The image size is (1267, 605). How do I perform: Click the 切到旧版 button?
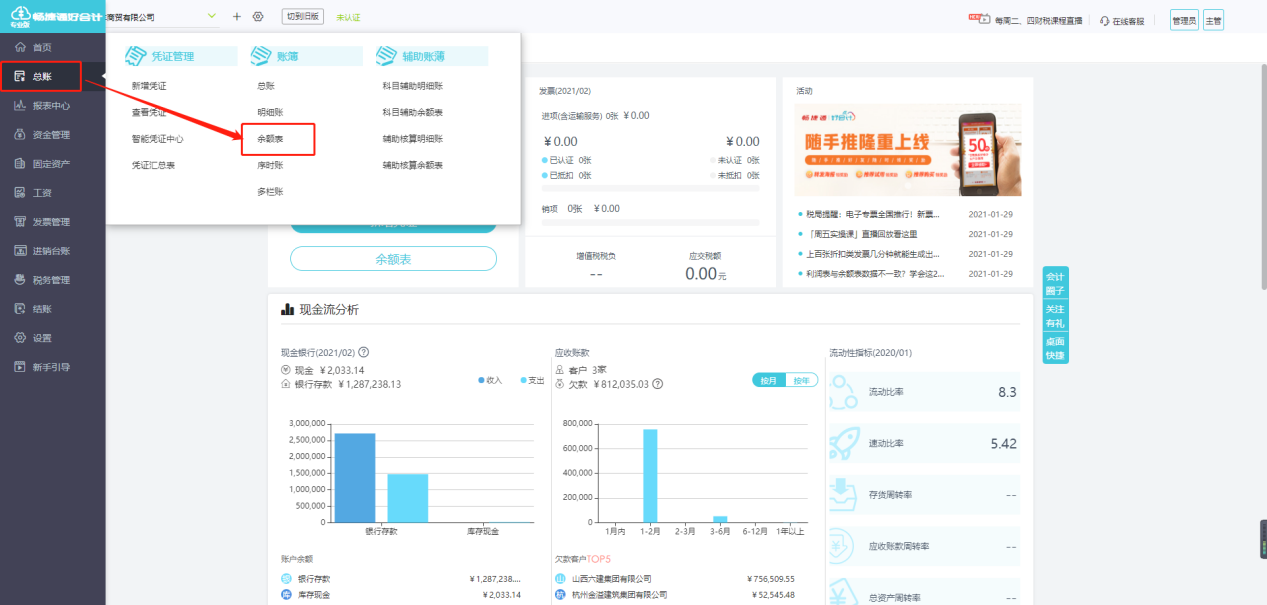[x=303, y=17]
